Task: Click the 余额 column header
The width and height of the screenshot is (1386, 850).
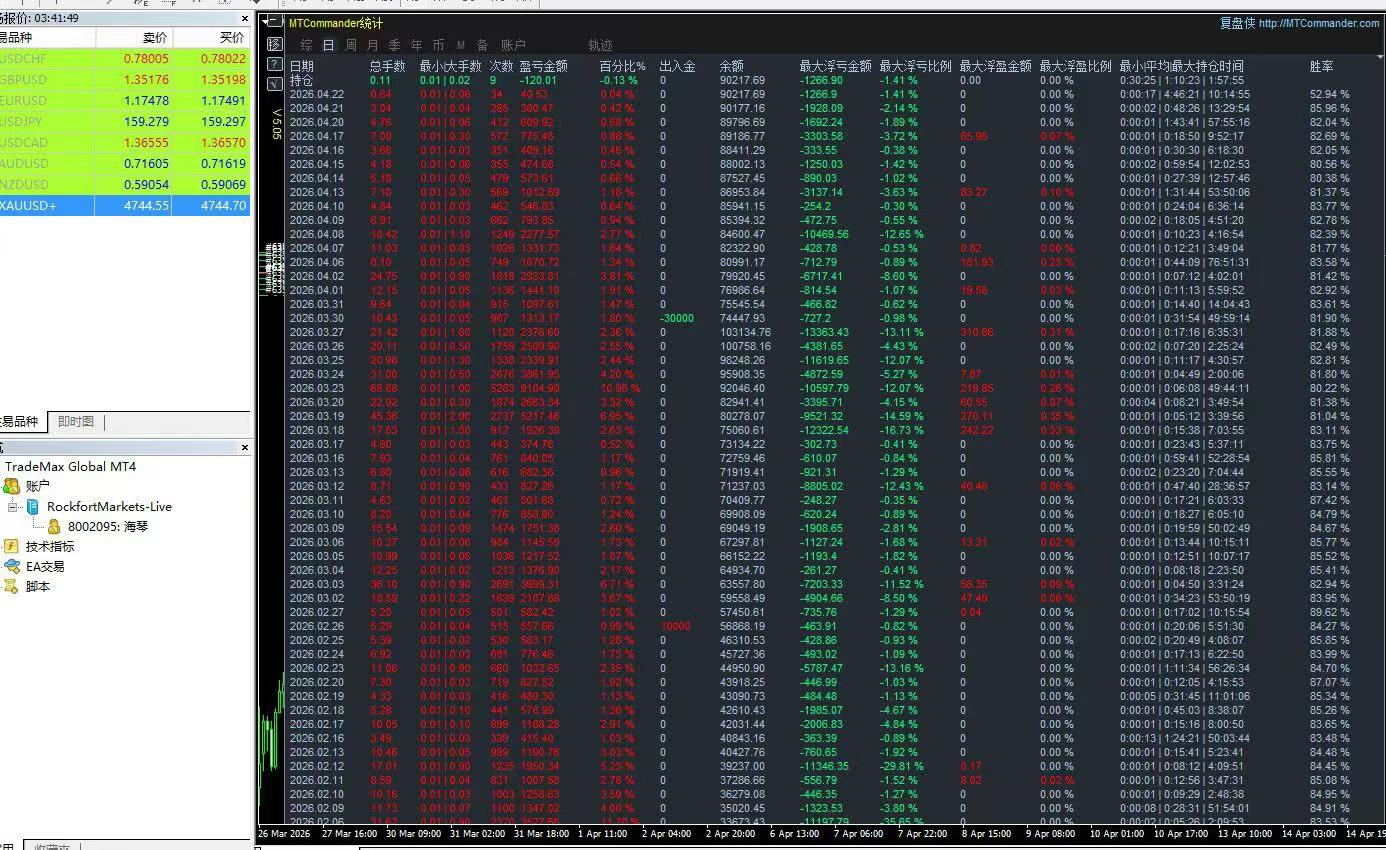Action: tap(732, 66)
